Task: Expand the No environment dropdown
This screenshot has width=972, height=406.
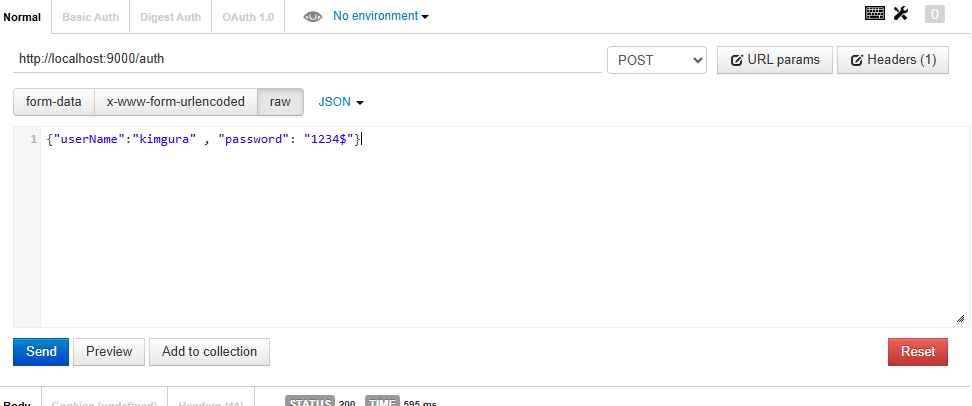Action: (x=381, y=16)
